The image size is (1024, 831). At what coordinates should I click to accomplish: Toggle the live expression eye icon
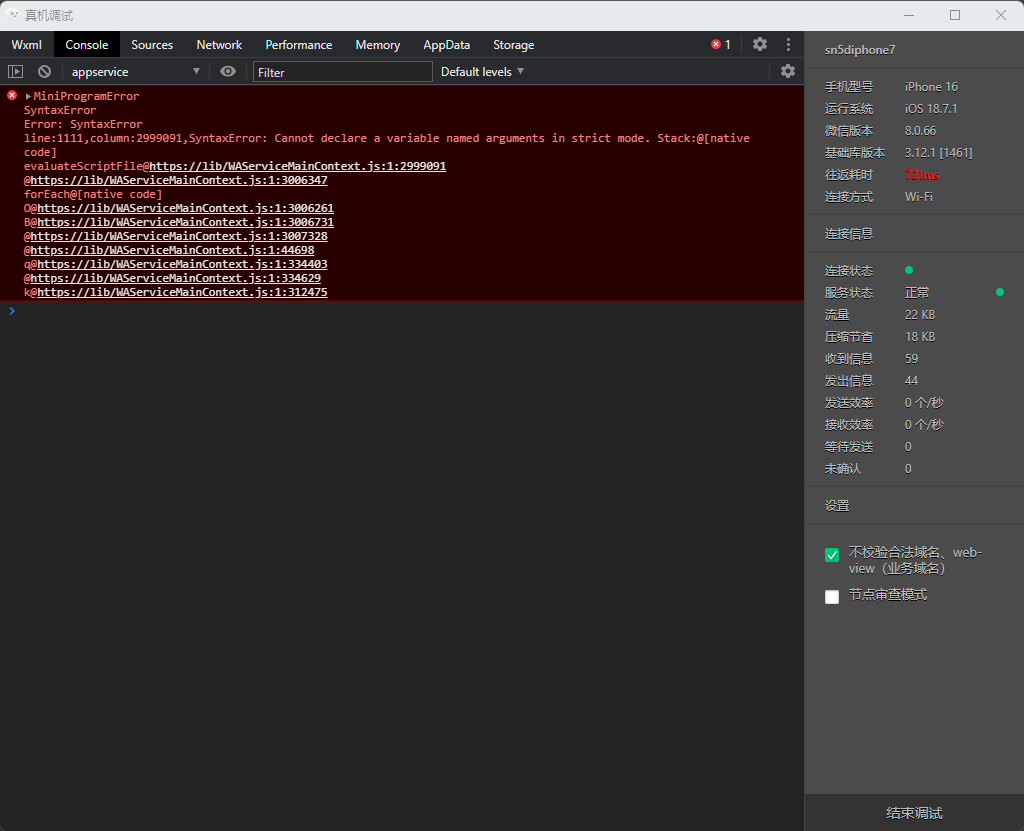(228, 71)
